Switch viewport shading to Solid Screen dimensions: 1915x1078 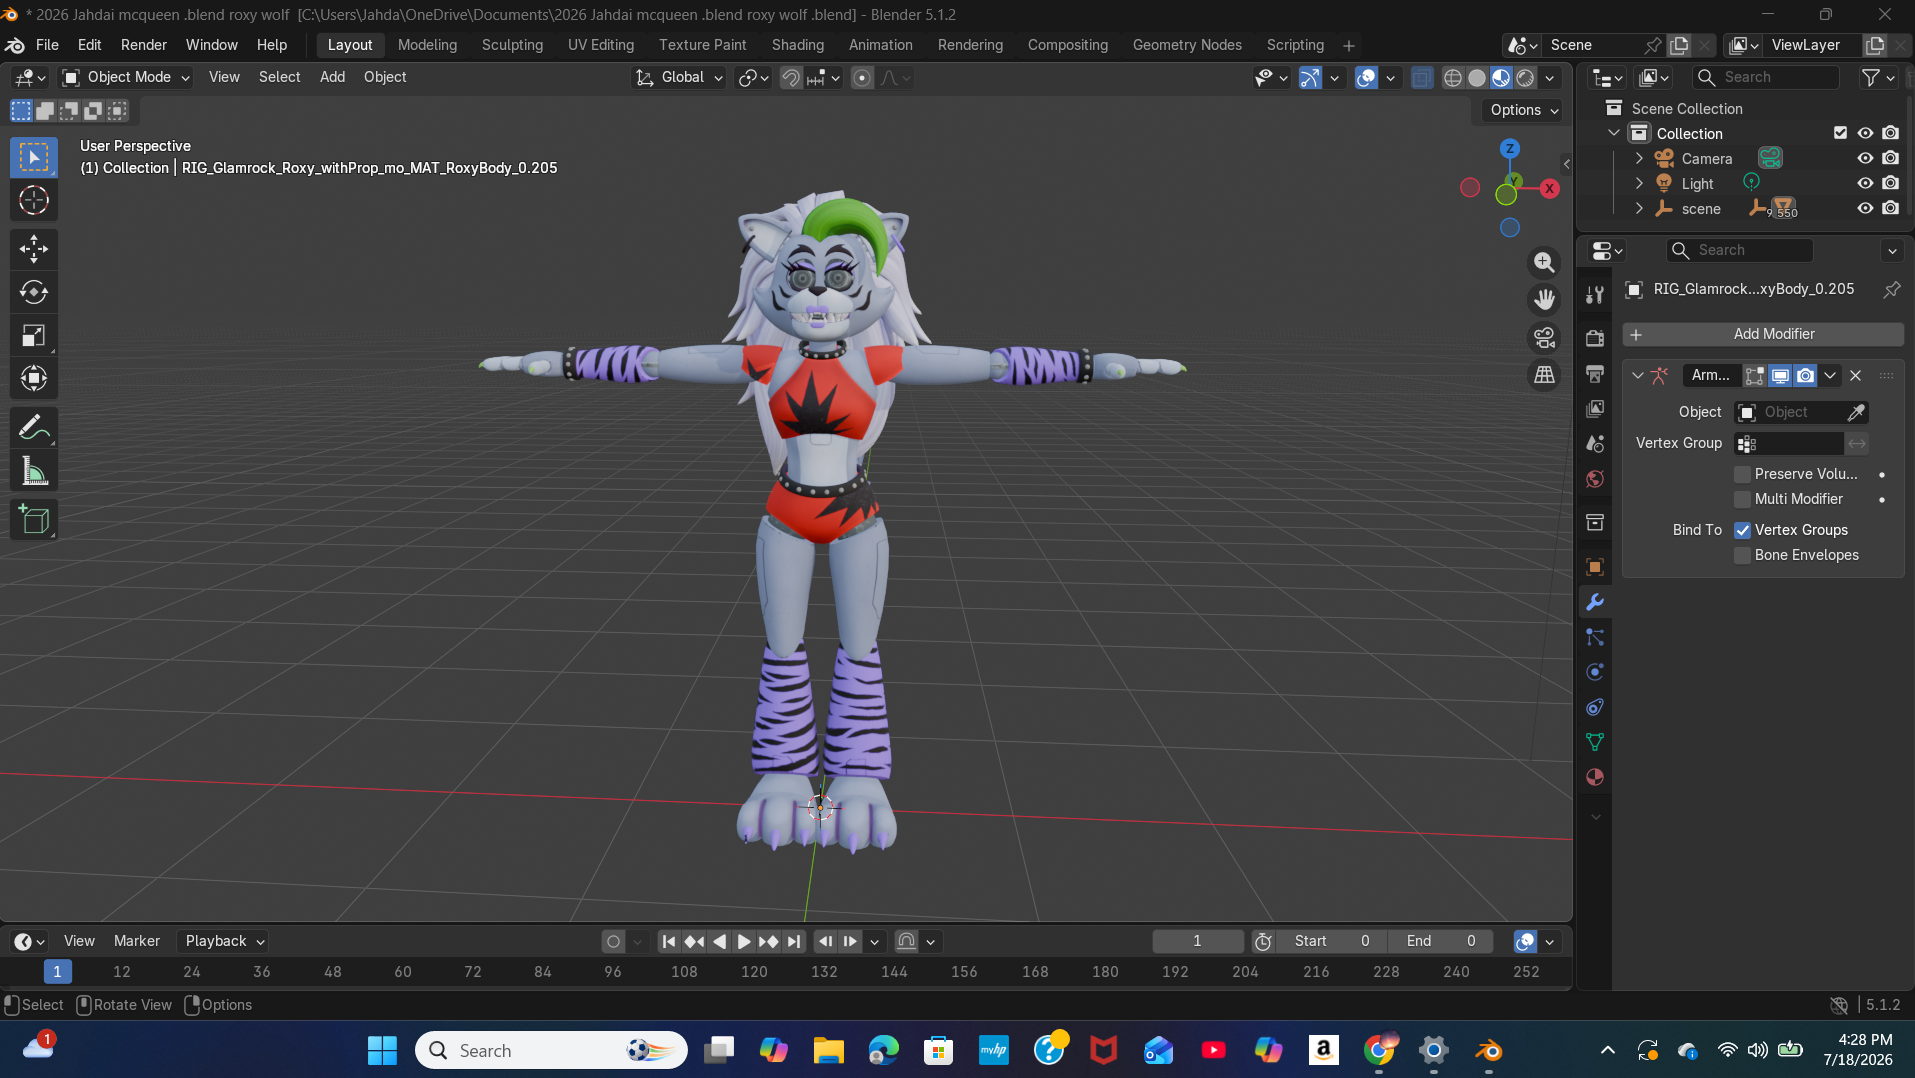(x=1477, y=78)
